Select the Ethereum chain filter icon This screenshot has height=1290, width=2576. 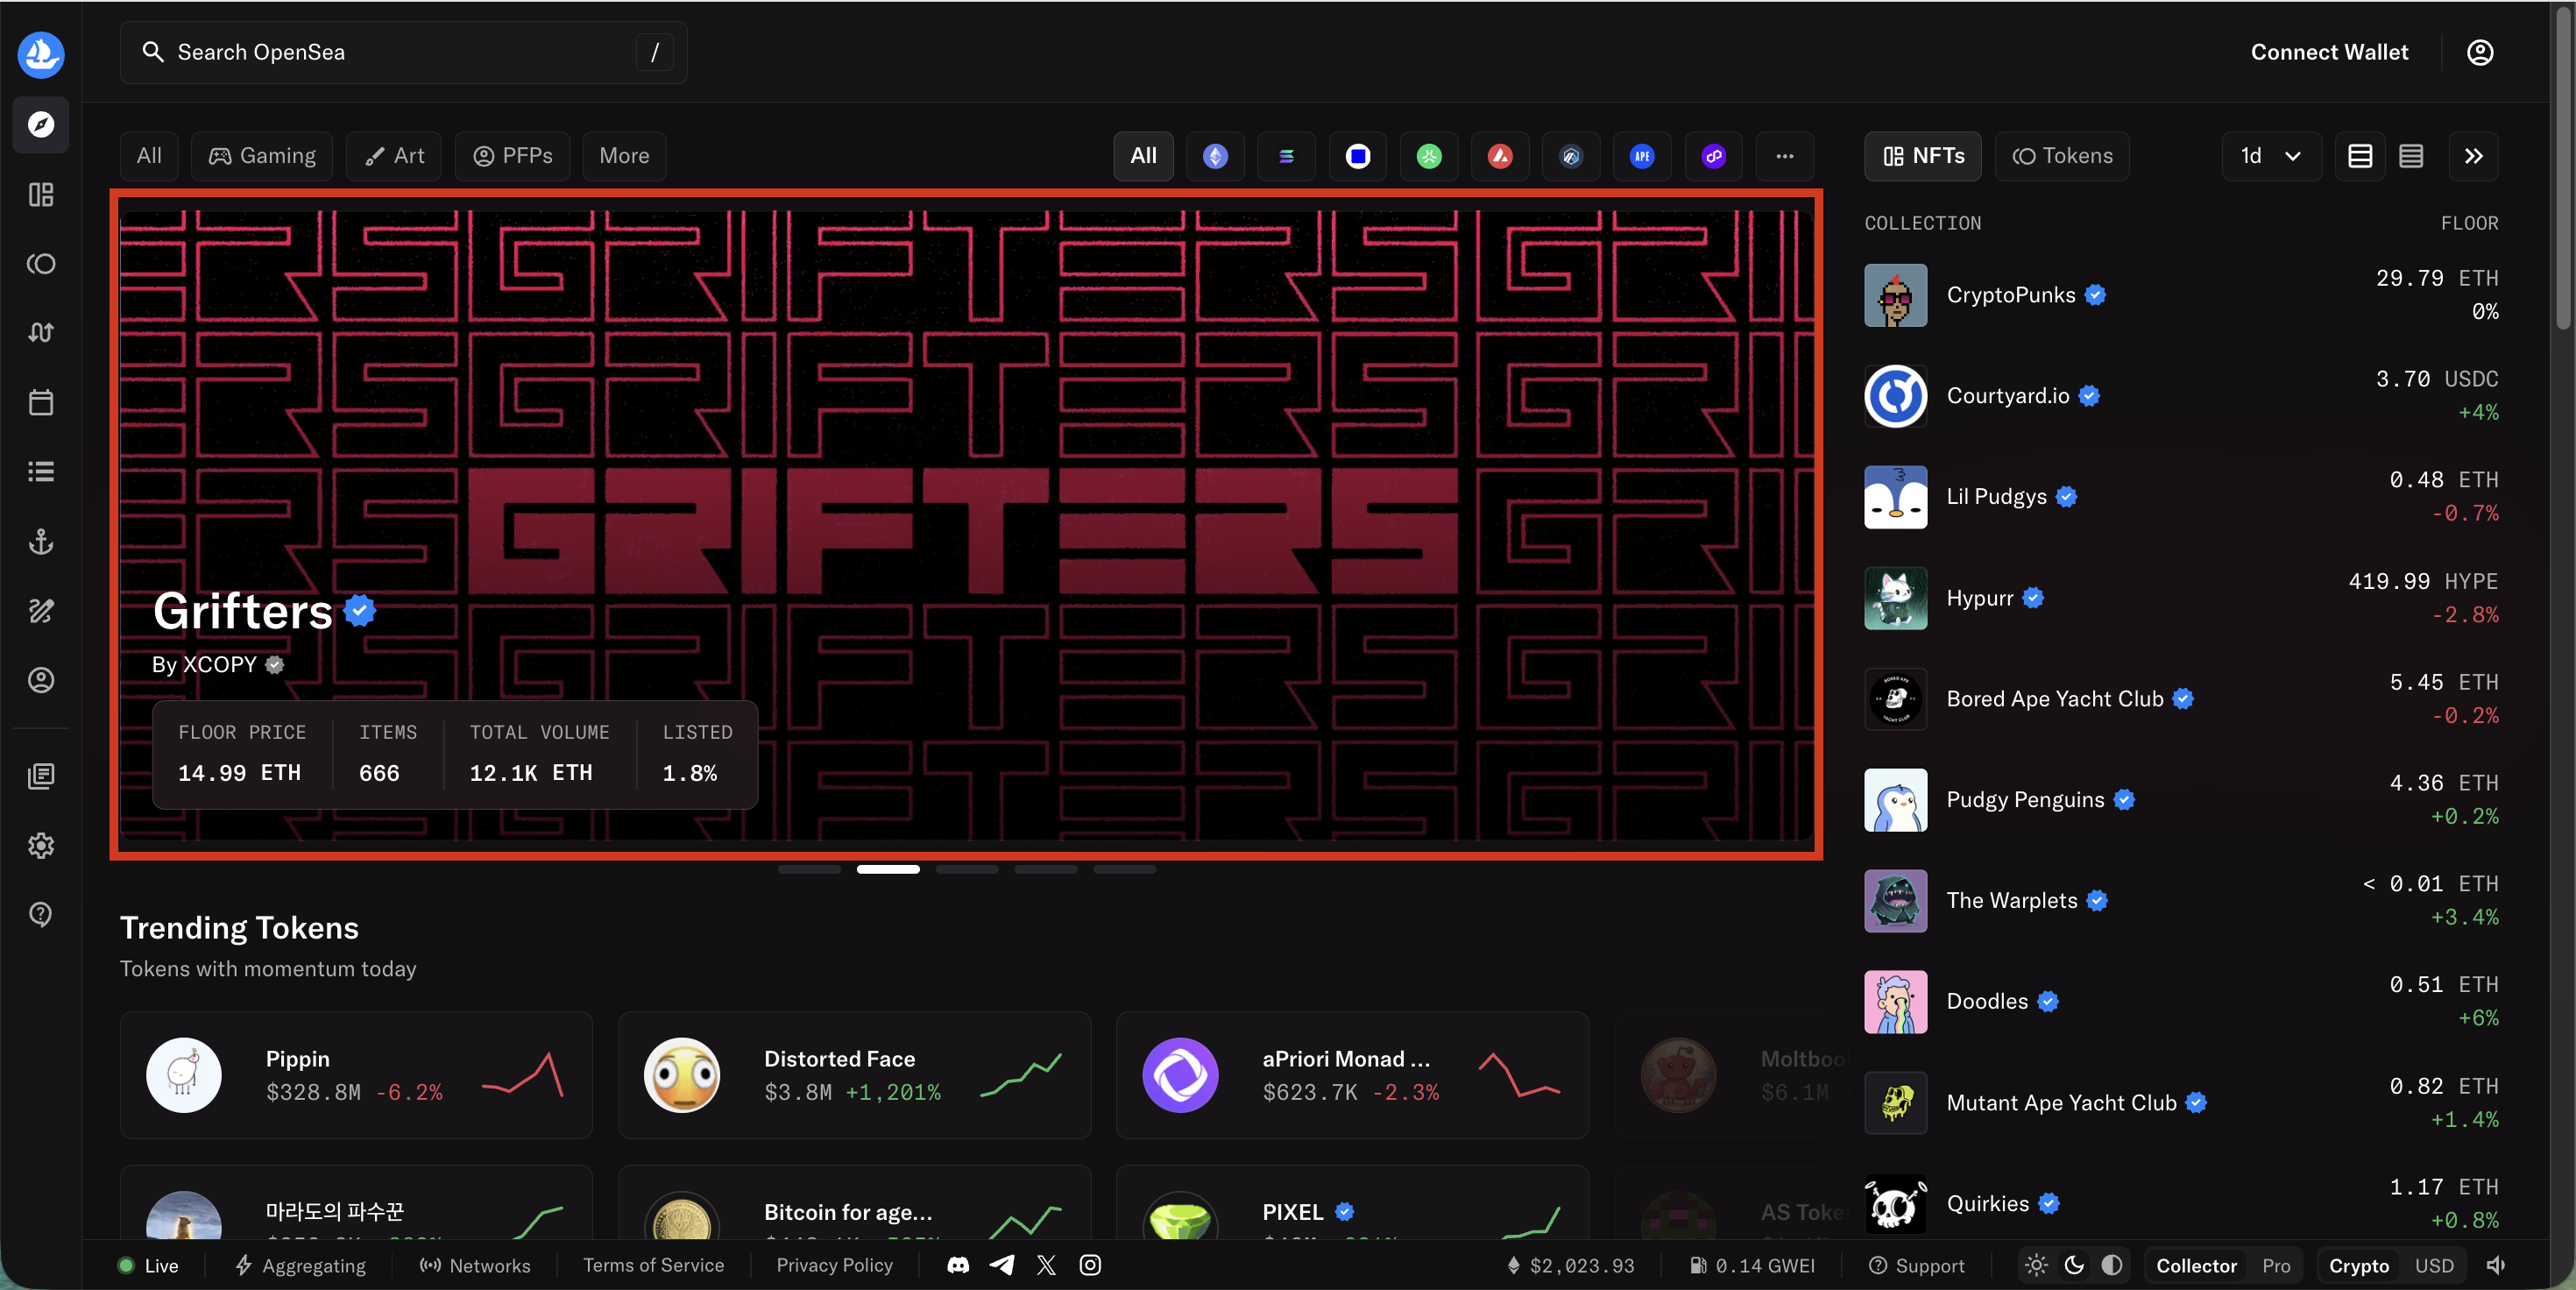click(1215, 156)
